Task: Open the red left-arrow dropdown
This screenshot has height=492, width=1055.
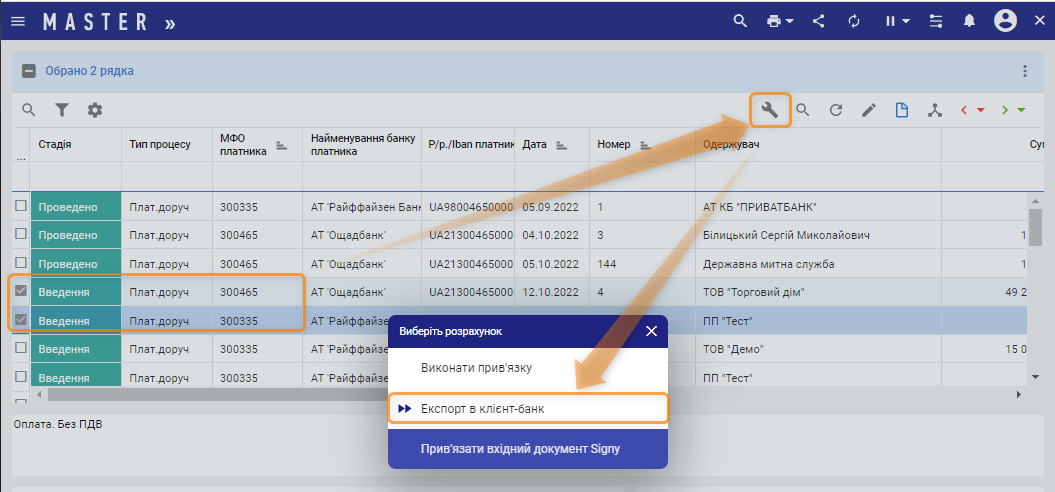Action: (x=981, y=110)
